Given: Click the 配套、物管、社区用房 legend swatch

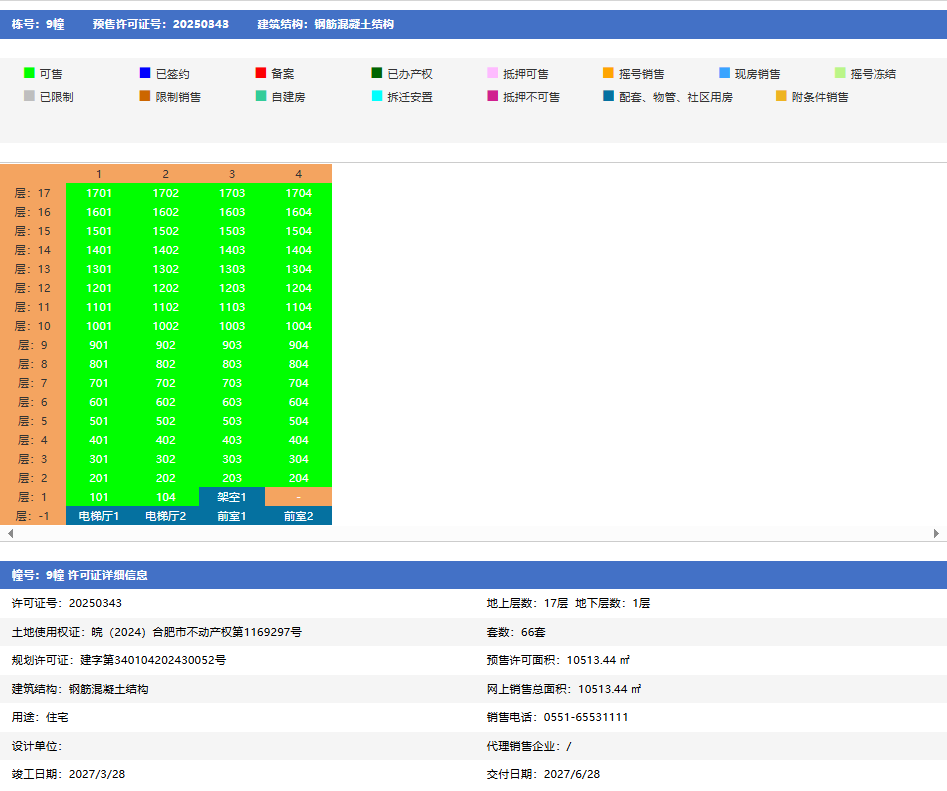Looking at the screenshot, I should (609, 96).
